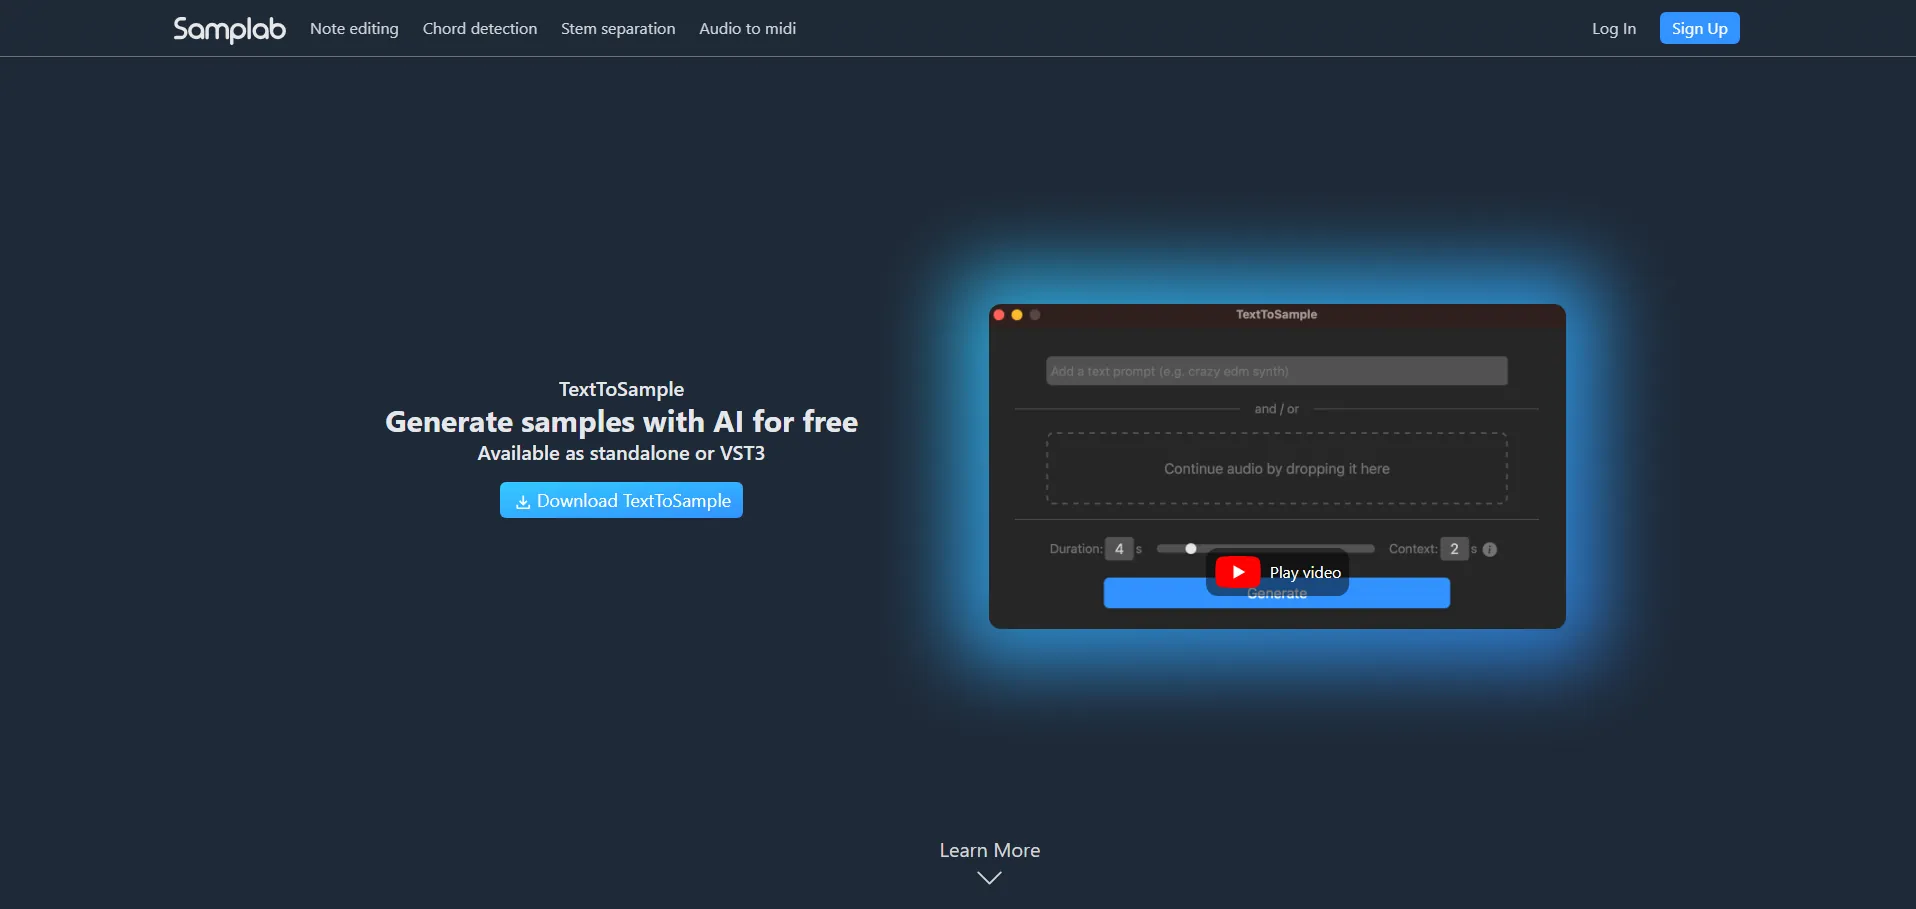Click the down chevron under Learn More
1916x909 pixels.
coord(989,878)
